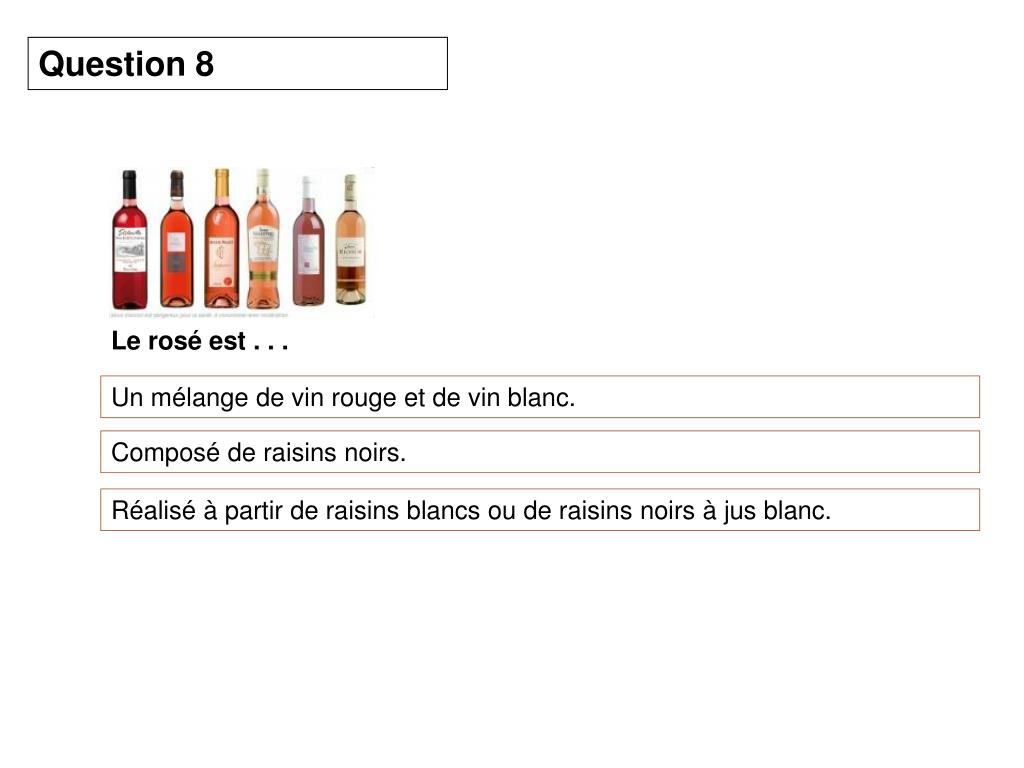Viewport: 1024px width, 768px height.
Task: Select answer "Un mélange de vin rouge et de vin blanc"
Action: pos(539,397)
